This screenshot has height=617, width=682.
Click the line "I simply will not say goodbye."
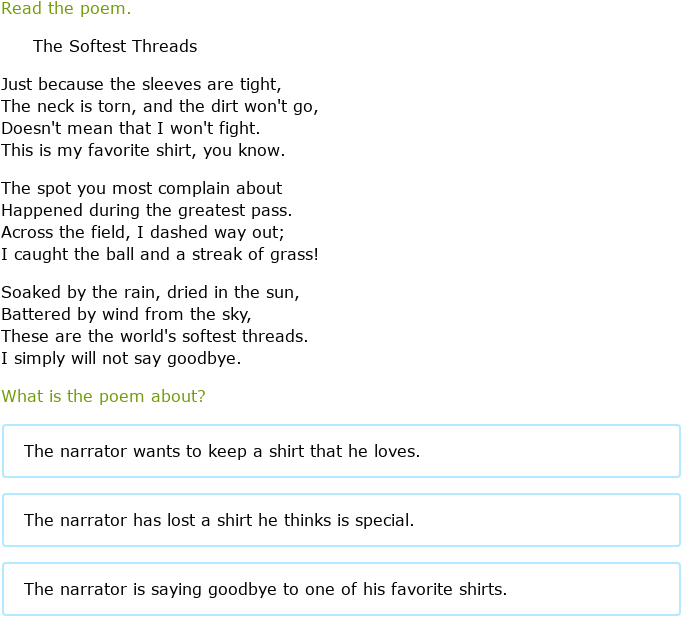[x=121, y=358]
